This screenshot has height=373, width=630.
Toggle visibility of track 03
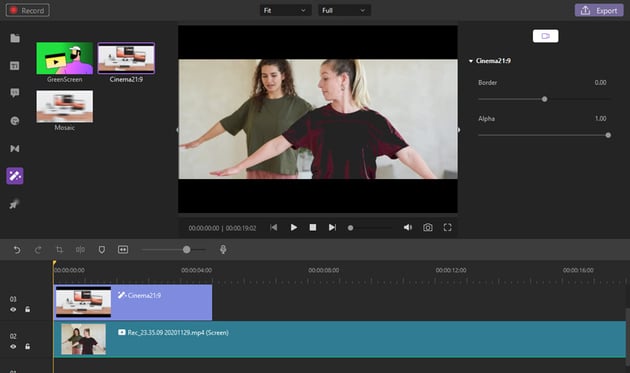pos(13,309)
